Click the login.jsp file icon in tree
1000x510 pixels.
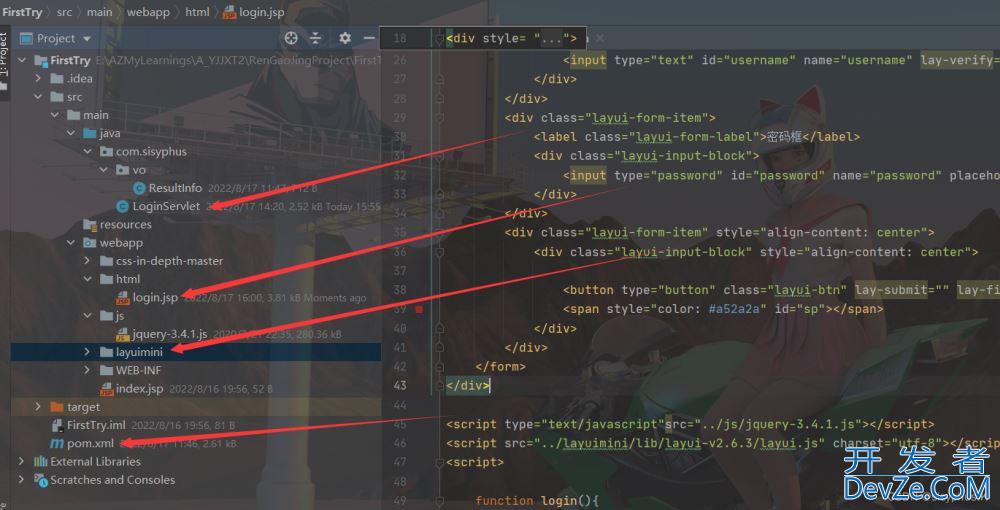122,298
